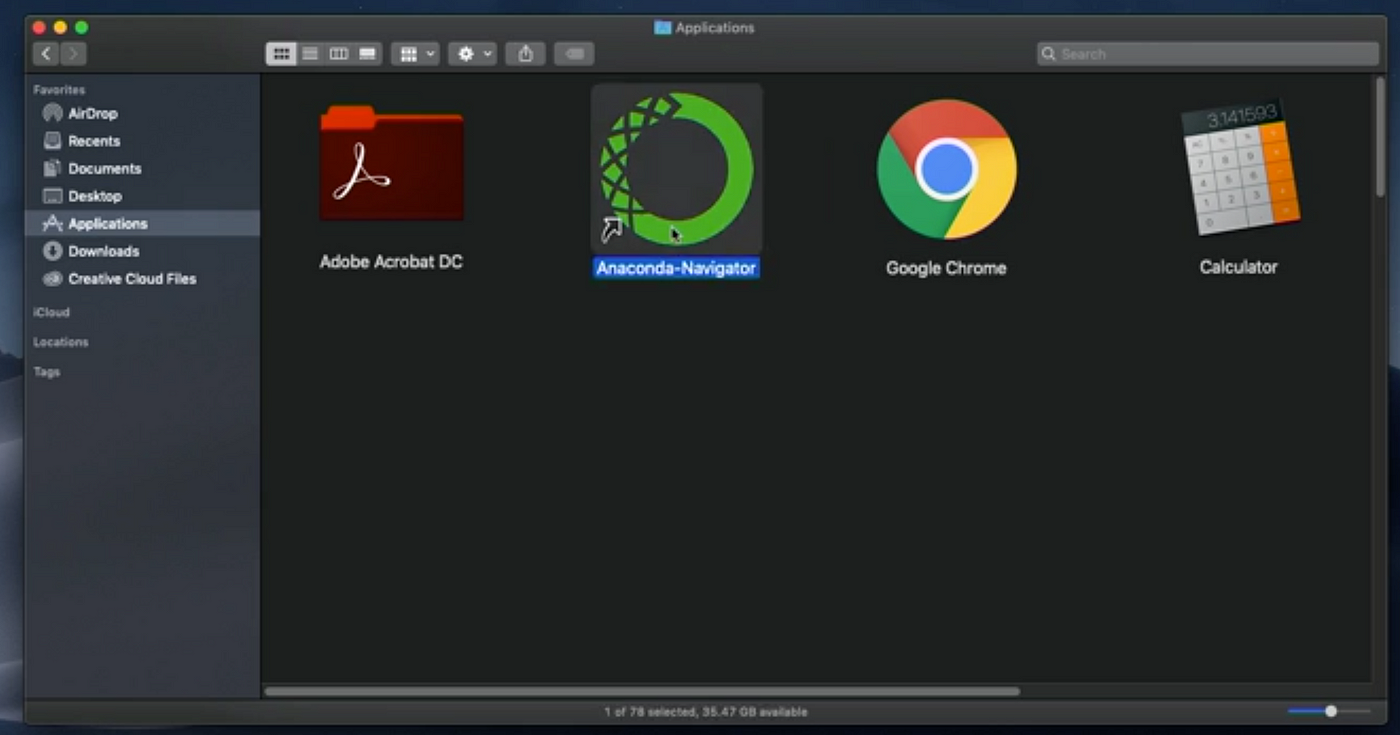Screen dimensions: 1400x735
Task: Click the vertical scrollbar
Action: pyautogui.click(x=1382, y=137)
